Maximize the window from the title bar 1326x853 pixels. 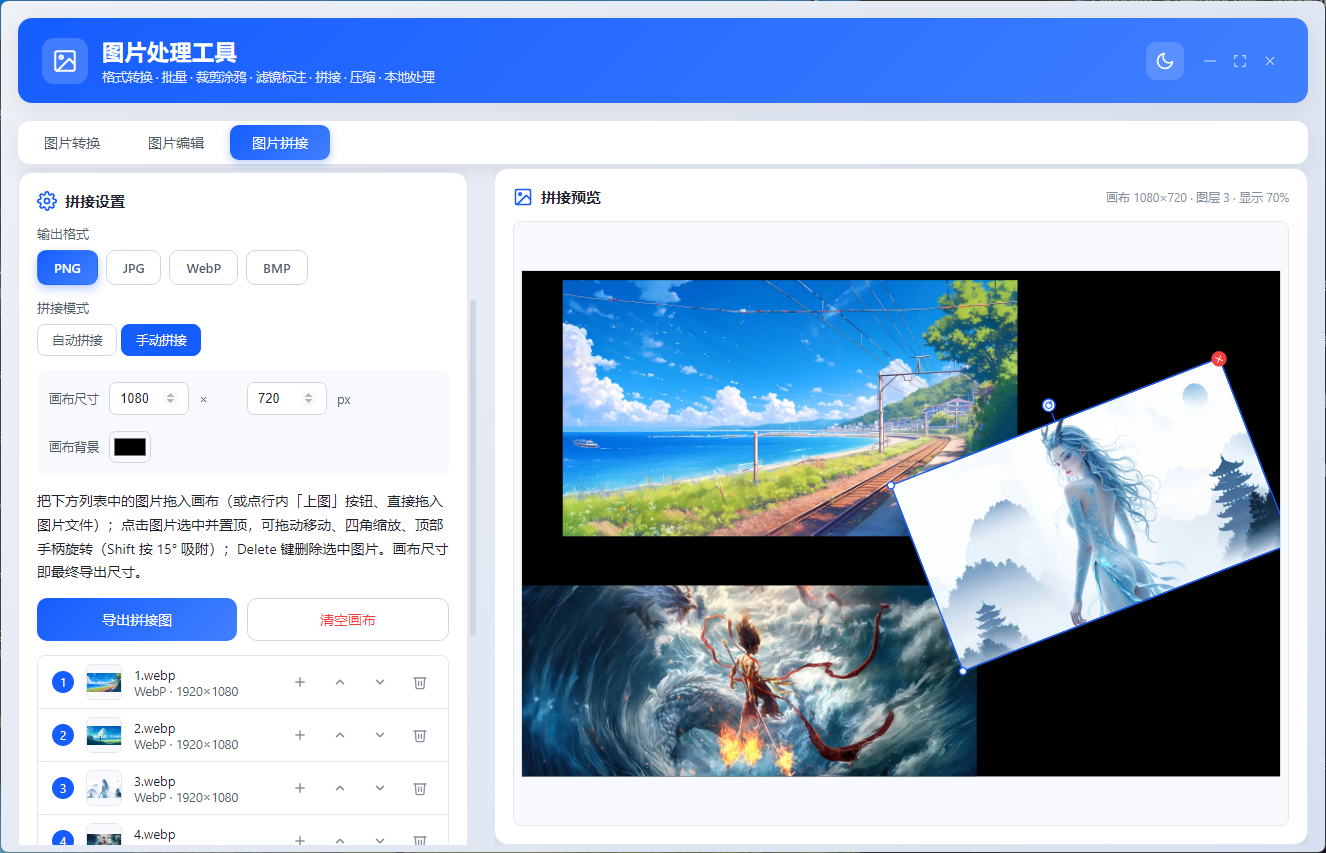pyautogui.click(x=1240, y=61)
